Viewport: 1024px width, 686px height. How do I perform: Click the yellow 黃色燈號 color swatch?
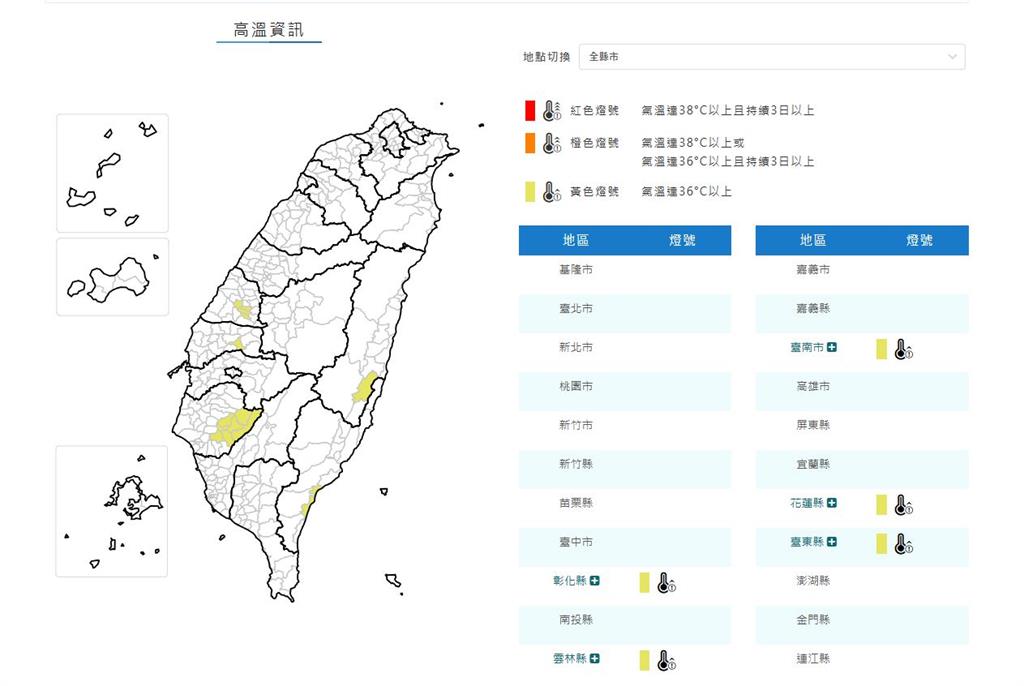click(530, 192)
